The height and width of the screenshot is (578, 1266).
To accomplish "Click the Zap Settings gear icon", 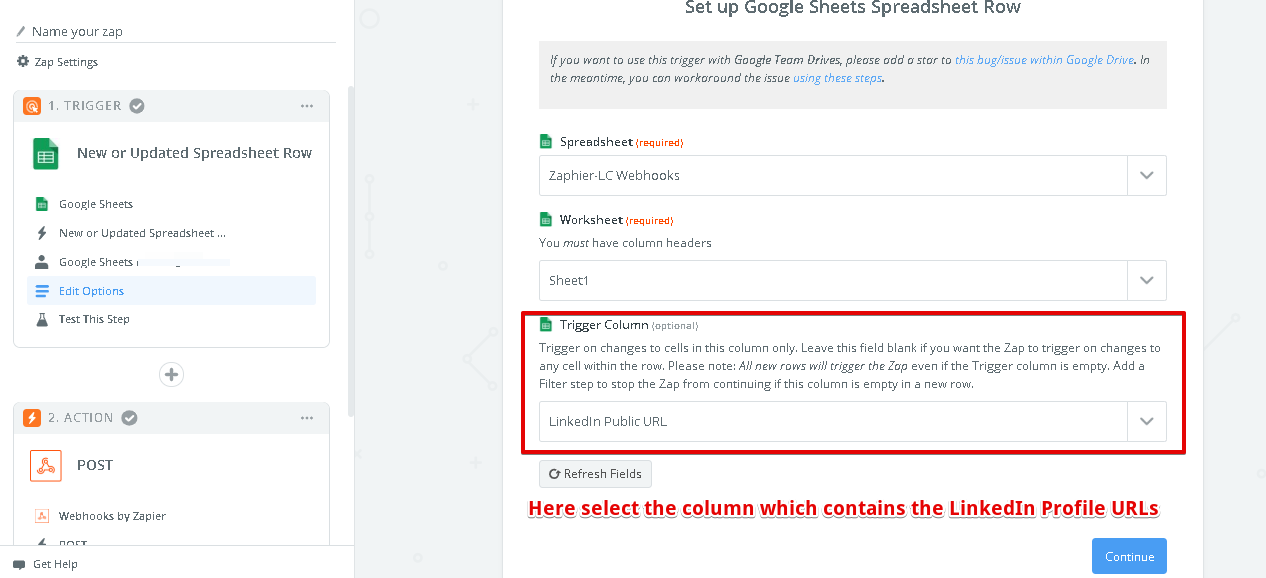I will (23, 62).
